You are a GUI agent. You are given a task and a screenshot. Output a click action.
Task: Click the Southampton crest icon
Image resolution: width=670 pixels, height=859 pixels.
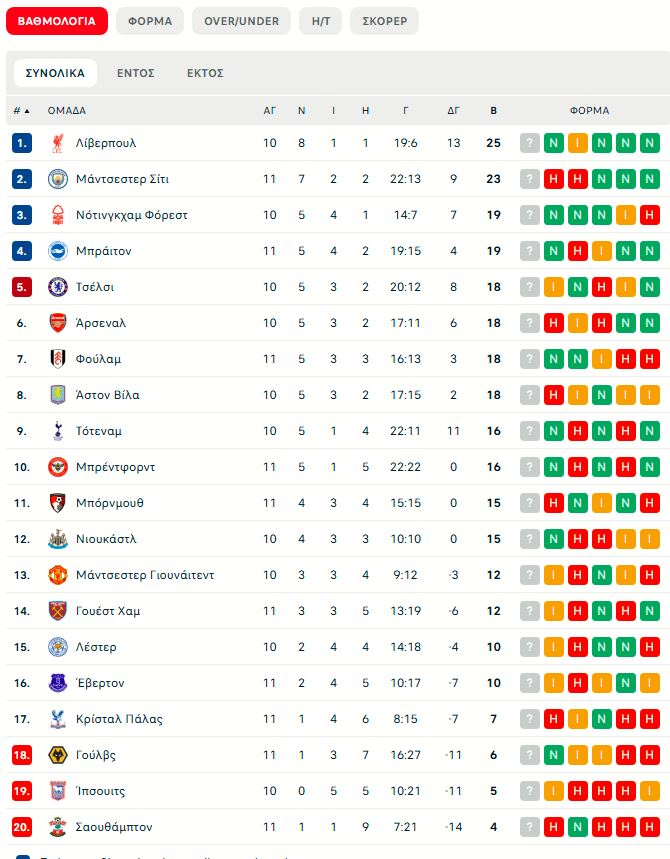(57, 827)
